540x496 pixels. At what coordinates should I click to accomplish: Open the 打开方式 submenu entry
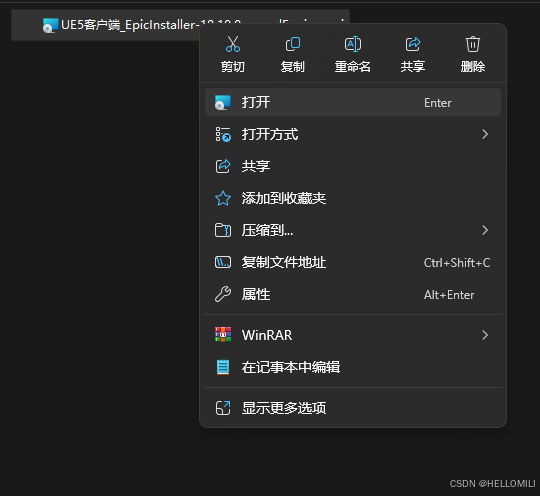click(x=353, y=134)
